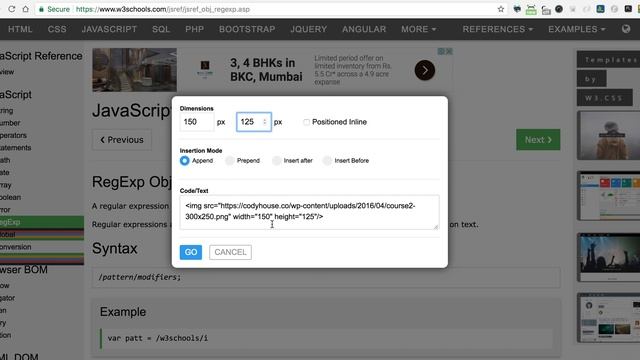640x360 pixels.
Task: Open the BOOTSTRAP tutorial tab
Action: point(247,29)
